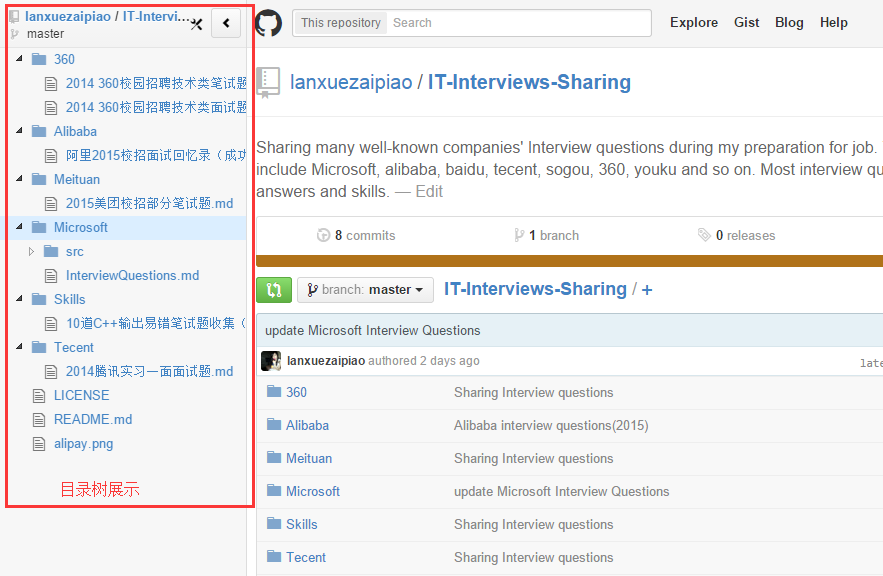
Task: Expand the src subfolder triangle
Action: point(32,251)
